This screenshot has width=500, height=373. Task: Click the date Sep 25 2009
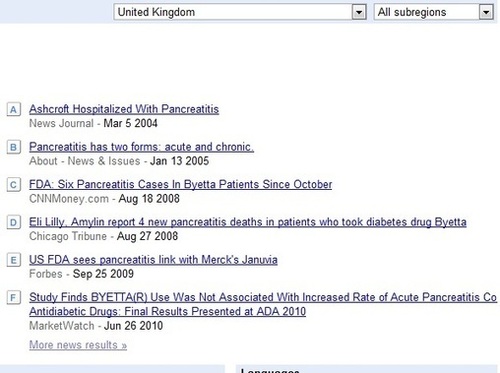[x=103, y=274]
